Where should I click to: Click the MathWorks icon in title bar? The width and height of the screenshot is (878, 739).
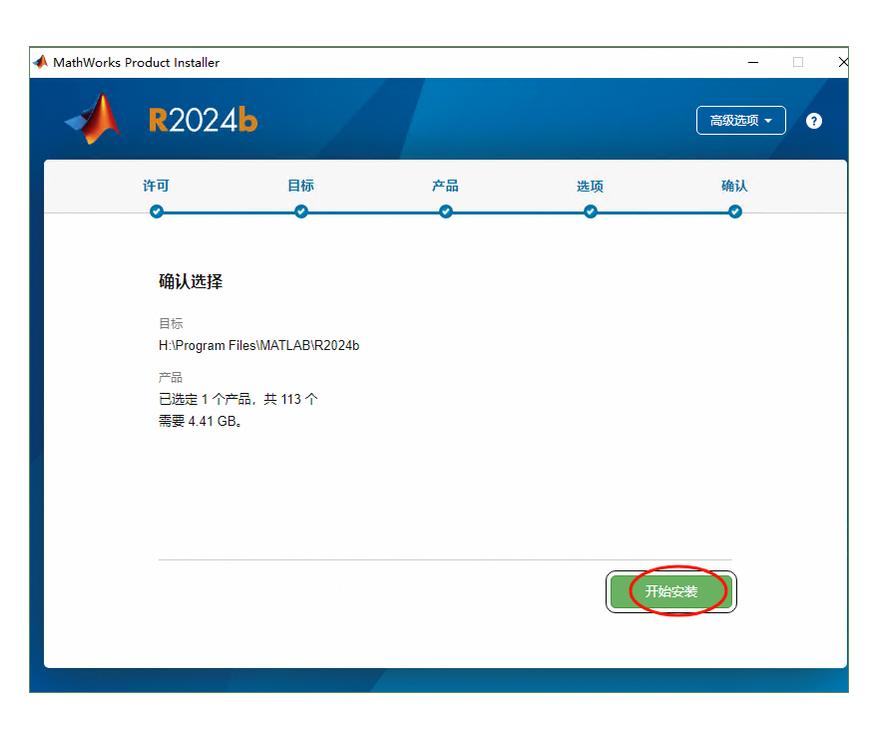pyautogui.click(x=40, y=62)
